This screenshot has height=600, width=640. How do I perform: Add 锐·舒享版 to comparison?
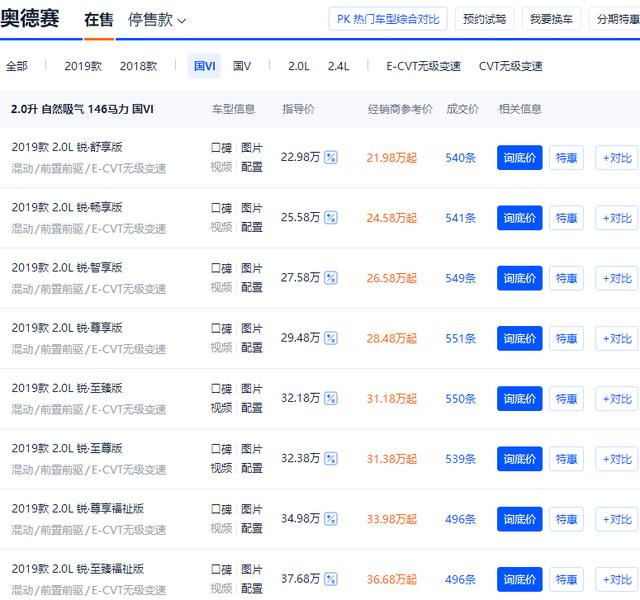[x=617, y=158]
